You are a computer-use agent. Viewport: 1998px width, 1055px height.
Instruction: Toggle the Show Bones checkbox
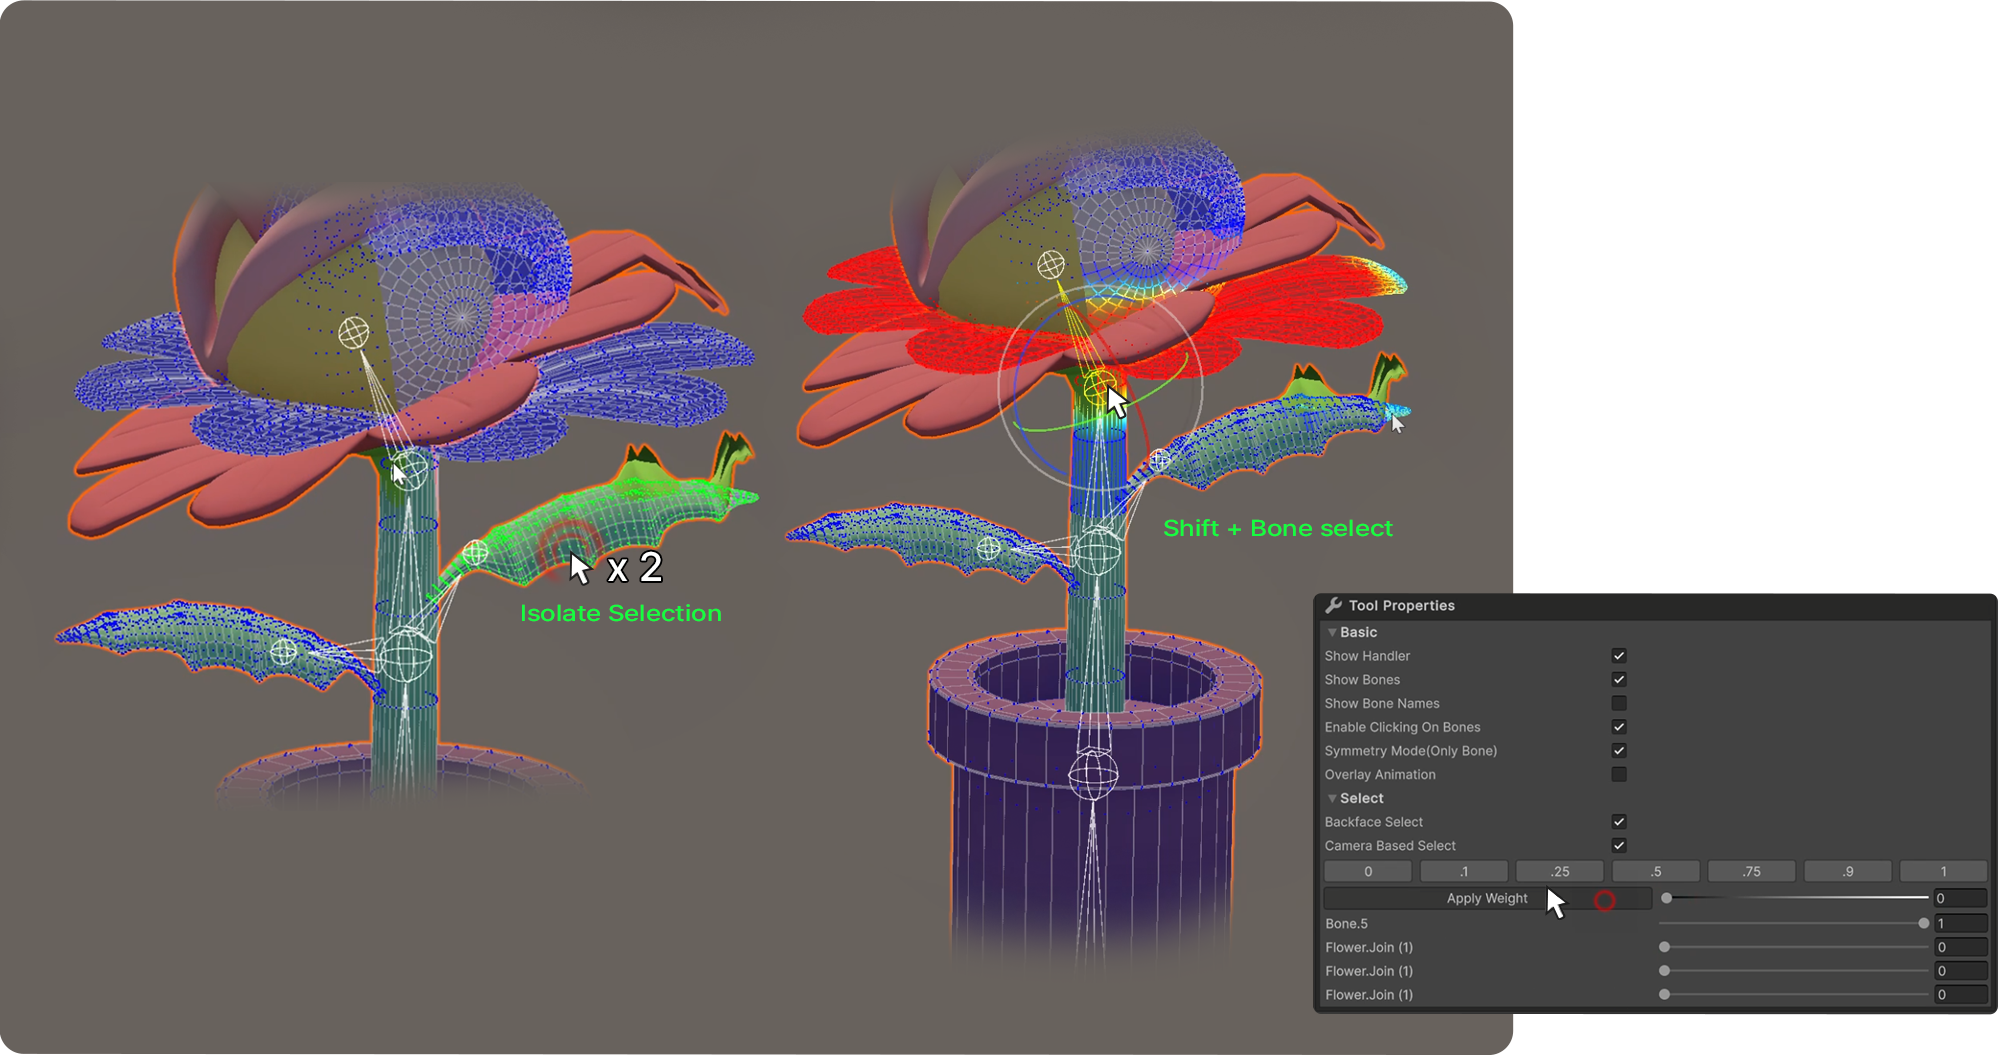(1619, 680)
